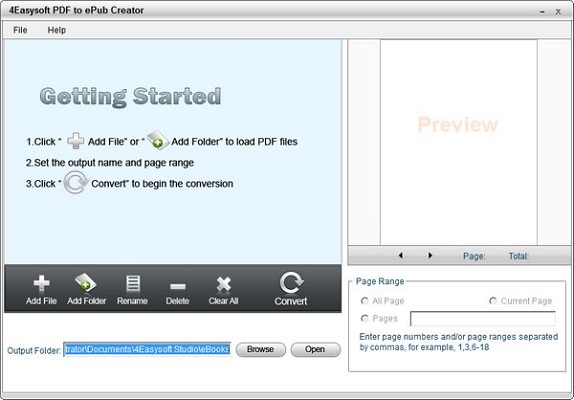Close the PDF to ePub Creator window
Viewport: 574px width, 400px height.
(x=558, y=12)
